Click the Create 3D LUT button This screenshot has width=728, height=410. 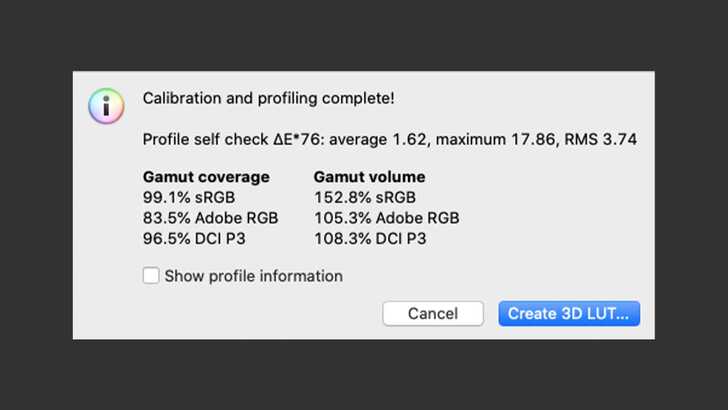[569, 313]
